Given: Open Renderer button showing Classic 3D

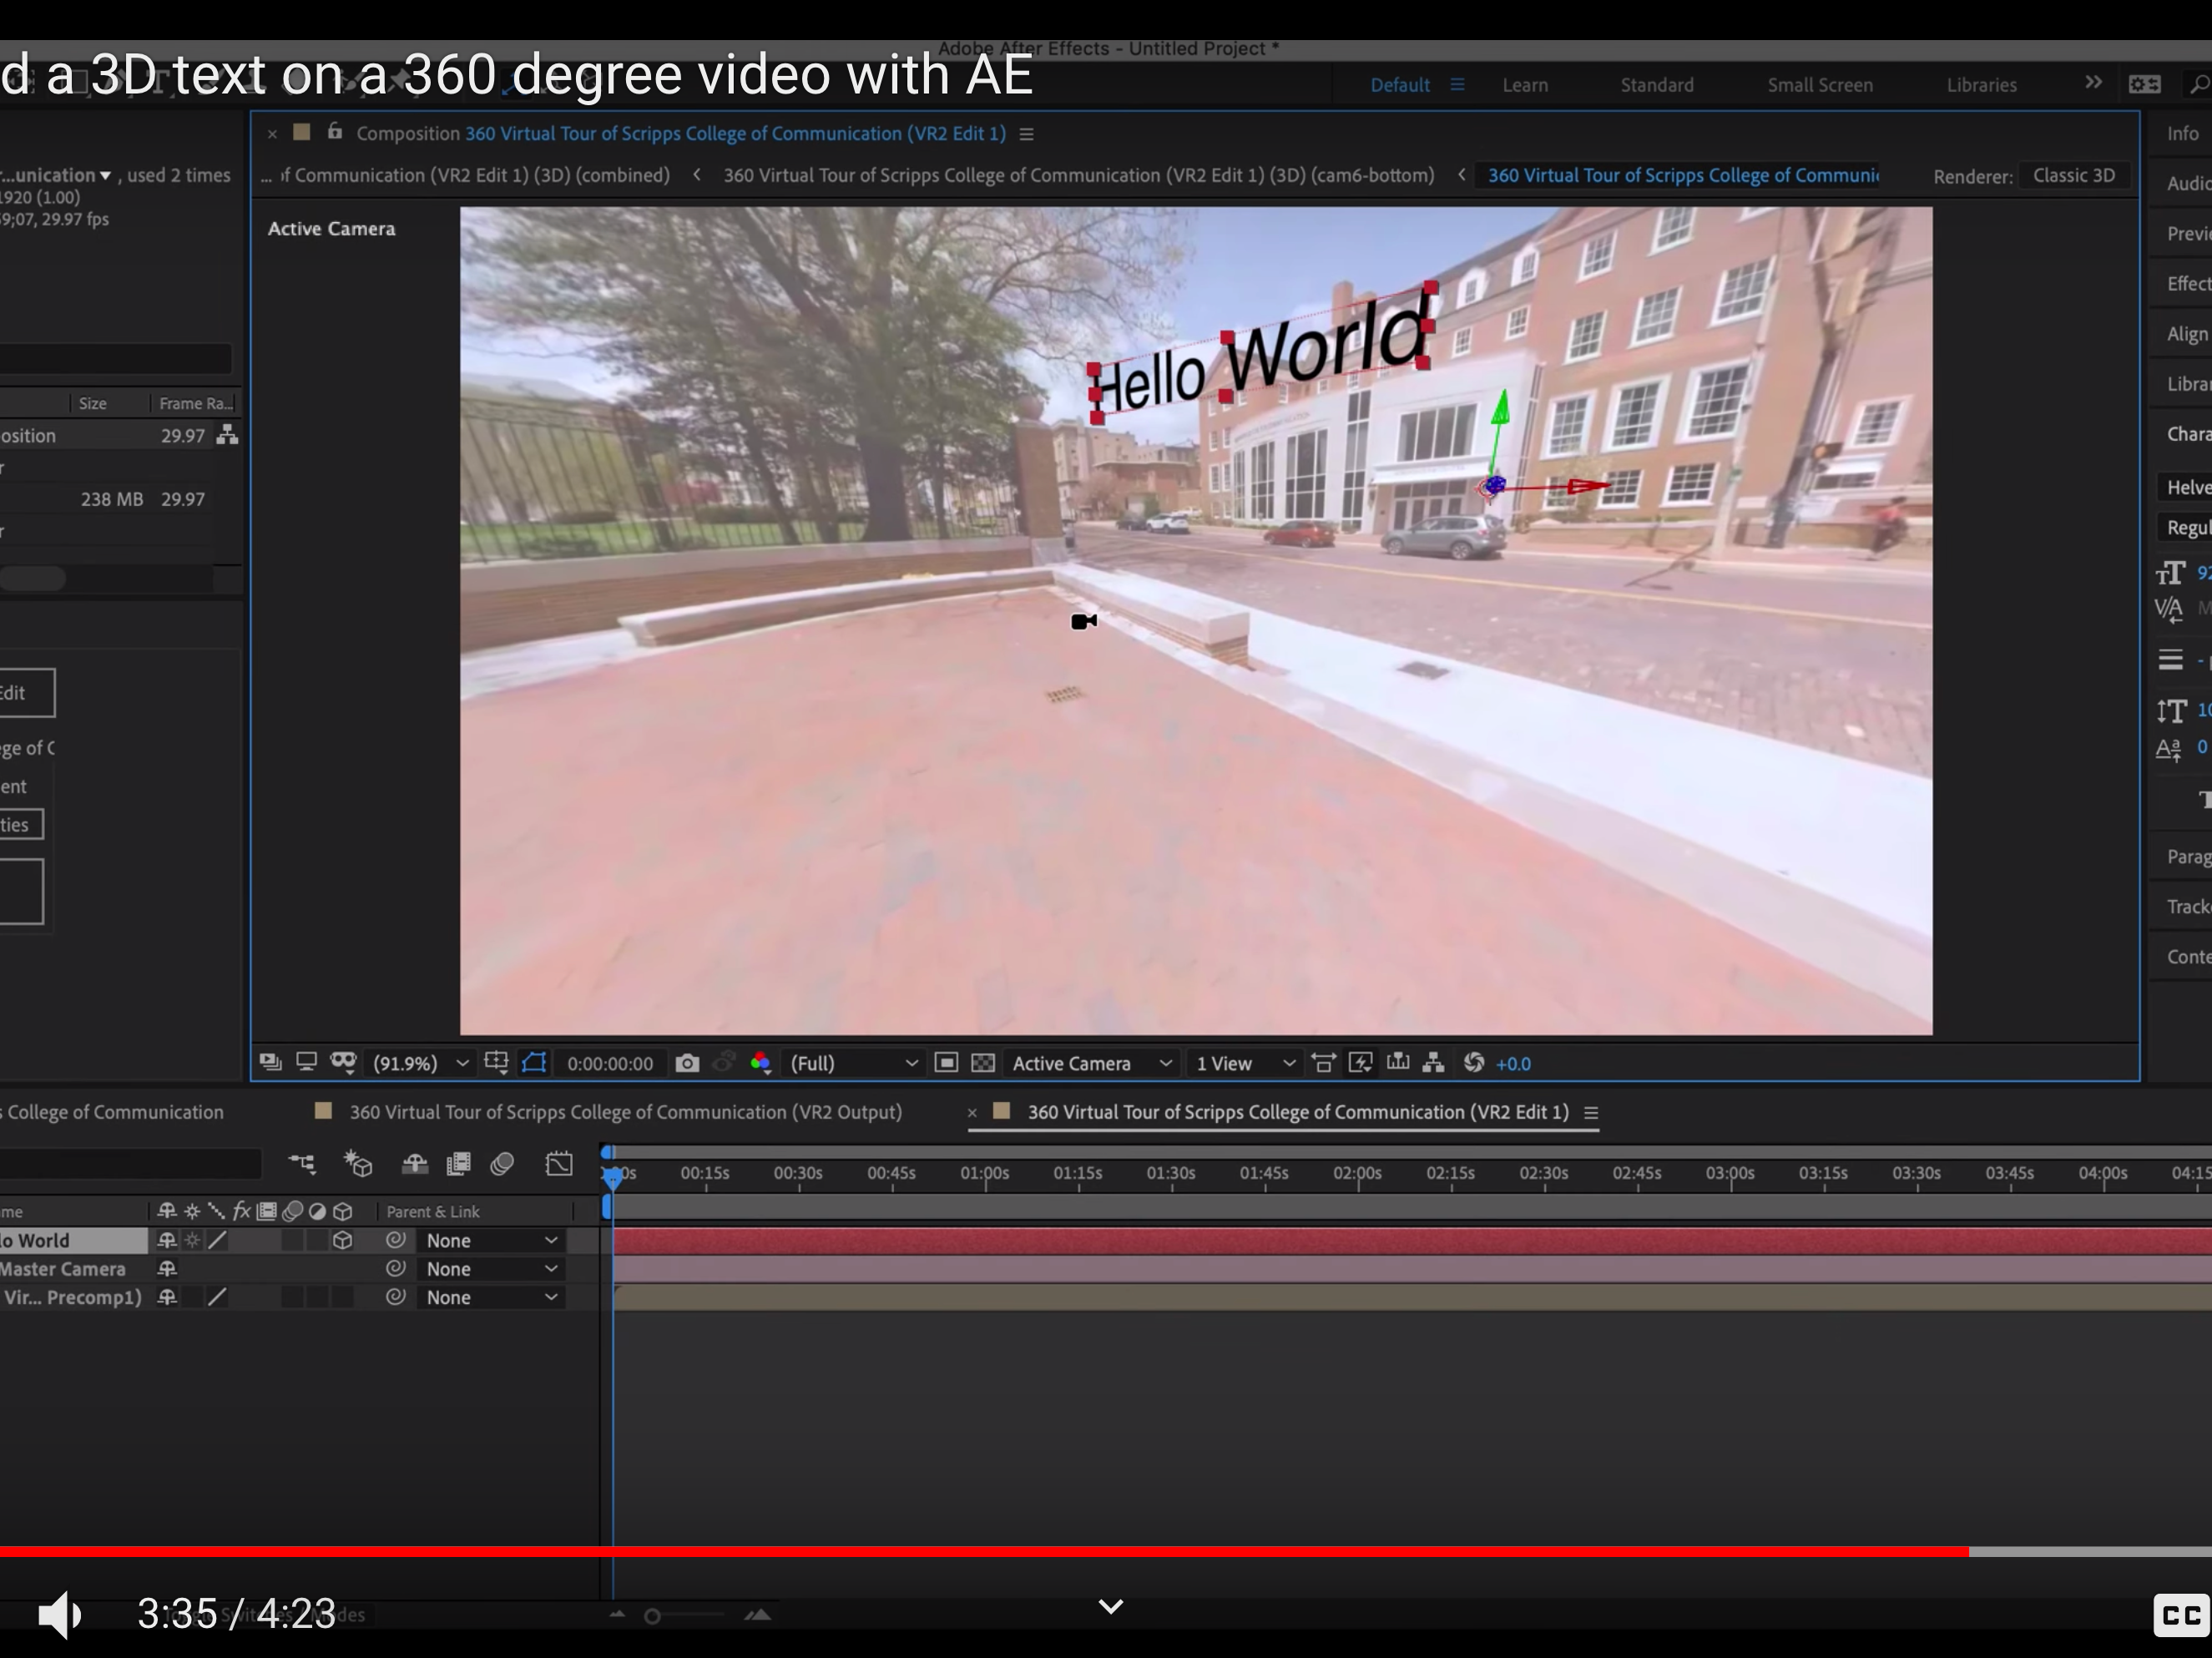Looking at the screenshot, I should [2074, 176].
